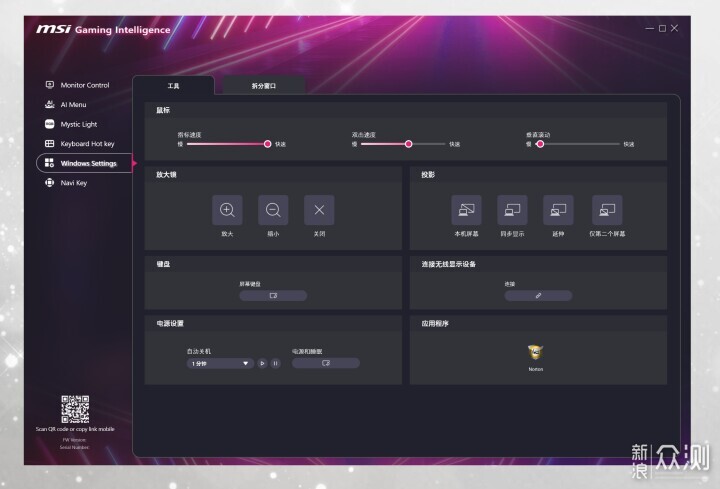Click the Mystic Light sidebar icon
This screenshot has height=489, width=720.
tap(50, 124)
